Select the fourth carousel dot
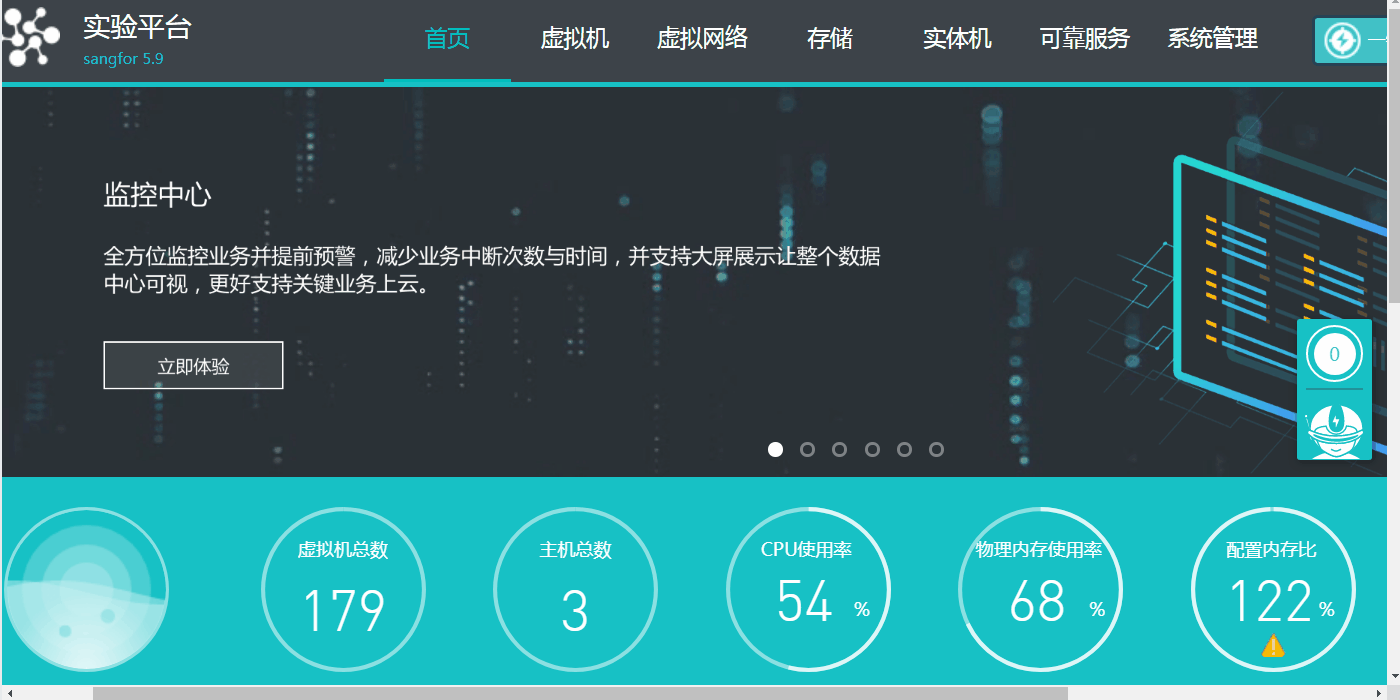This screenshot has height=700, width=1400. [x=872, y=449]
